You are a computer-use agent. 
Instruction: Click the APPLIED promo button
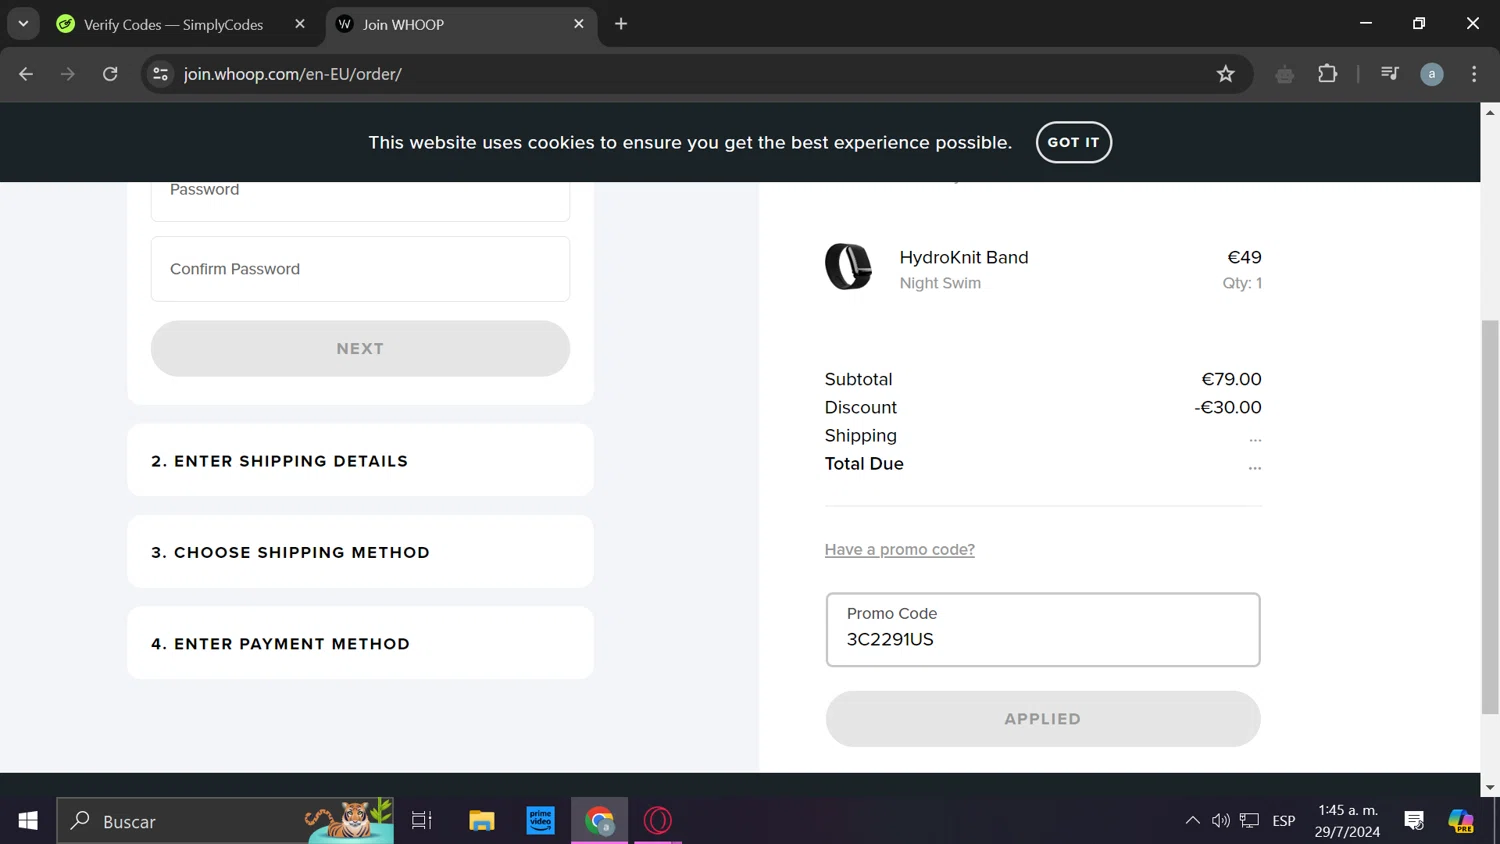coord(1043,719)
